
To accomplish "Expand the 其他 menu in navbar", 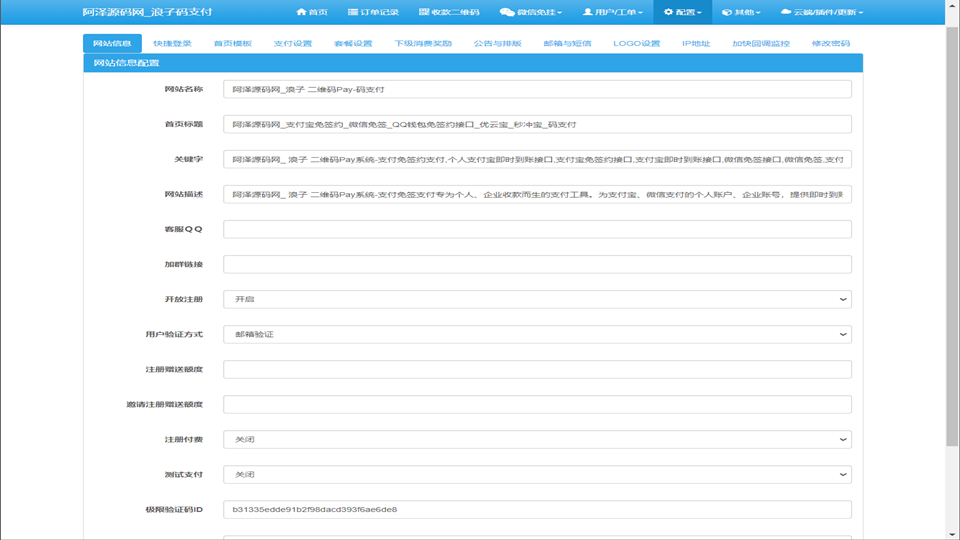I will pyautogui.click(x=741, y=12).
